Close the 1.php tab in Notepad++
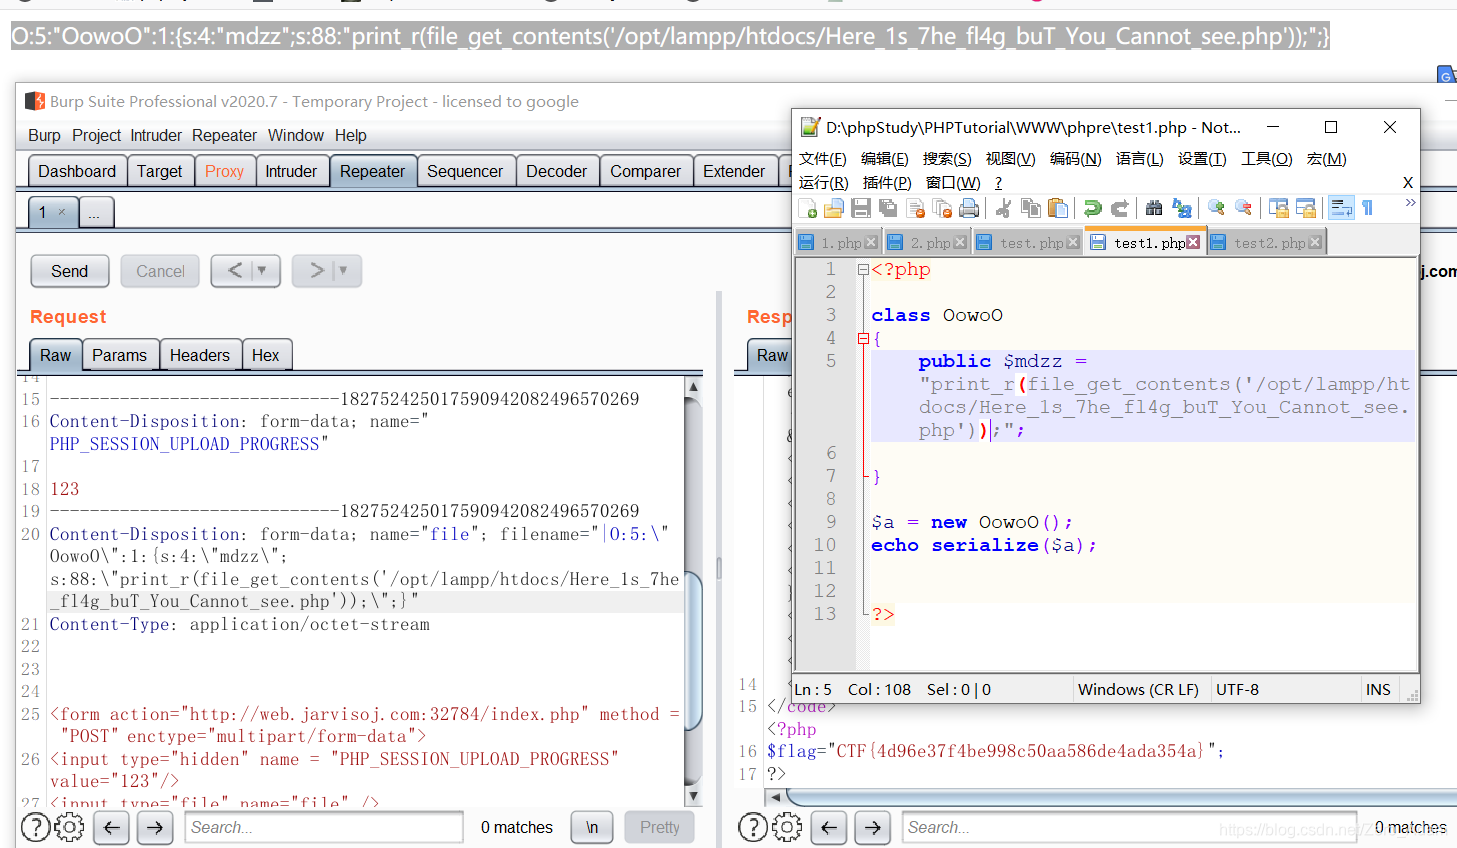This screenshot has height=848, width=1457. click(x=871, y=243)
